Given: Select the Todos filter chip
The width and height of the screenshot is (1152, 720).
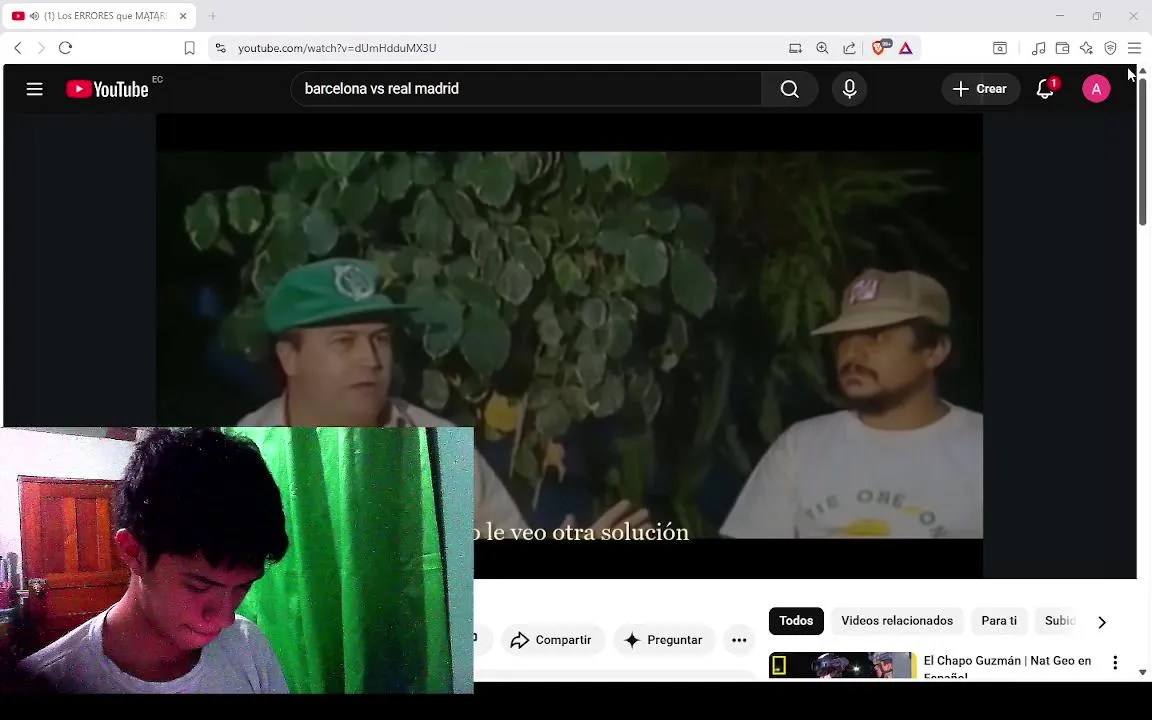Looking at the screenshot, I should click(x=796, y=621).
